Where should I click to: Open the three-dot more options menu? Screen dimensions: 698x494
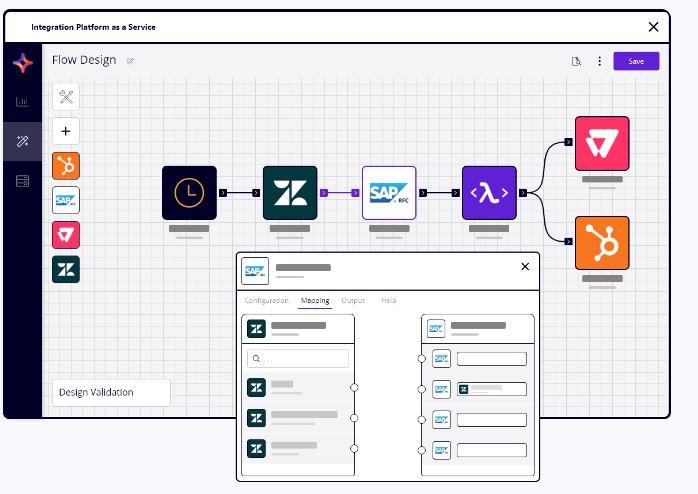pyautogui.click(x=600, y=61)
